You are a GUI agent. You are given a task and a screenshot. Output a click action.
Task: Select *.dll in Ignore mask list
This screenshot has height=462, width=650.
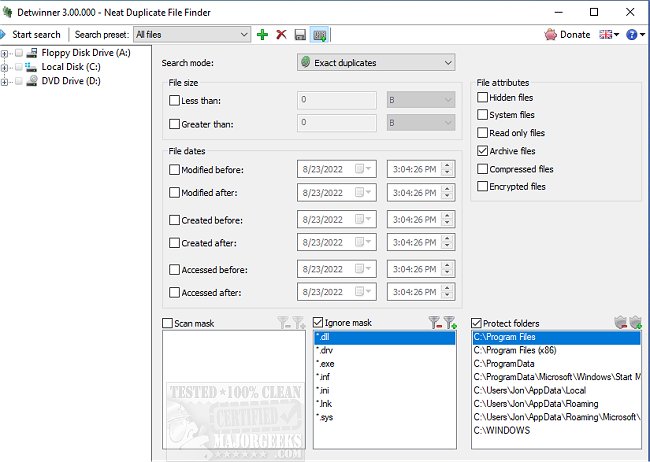coord(384,337)
